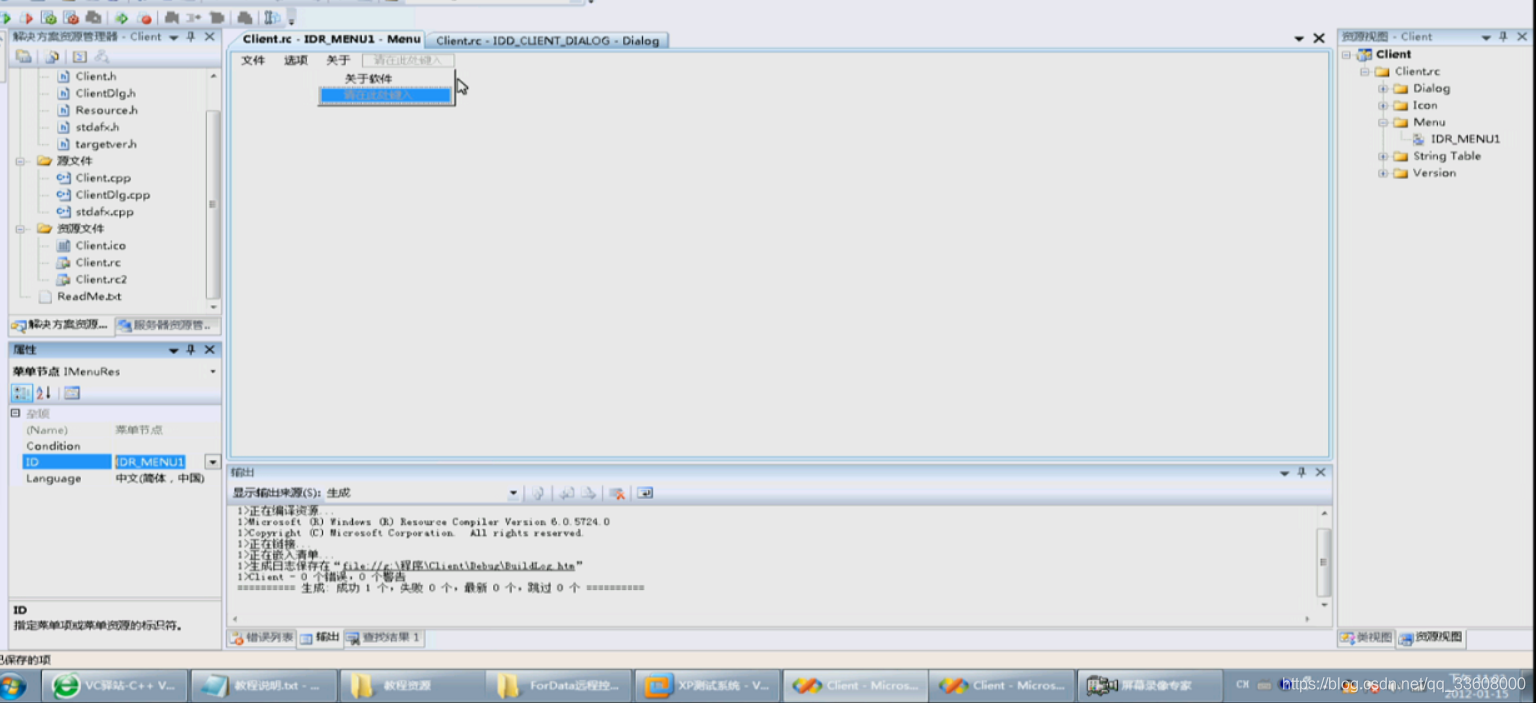Select Resource.h in Solution Explorer

106,110
